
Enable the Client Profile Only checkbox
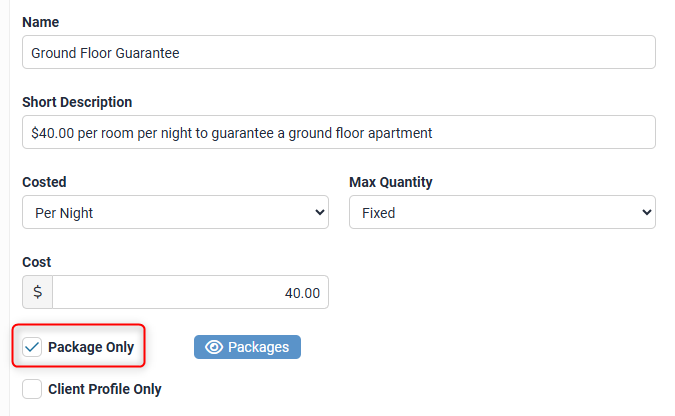coord(32,389)
